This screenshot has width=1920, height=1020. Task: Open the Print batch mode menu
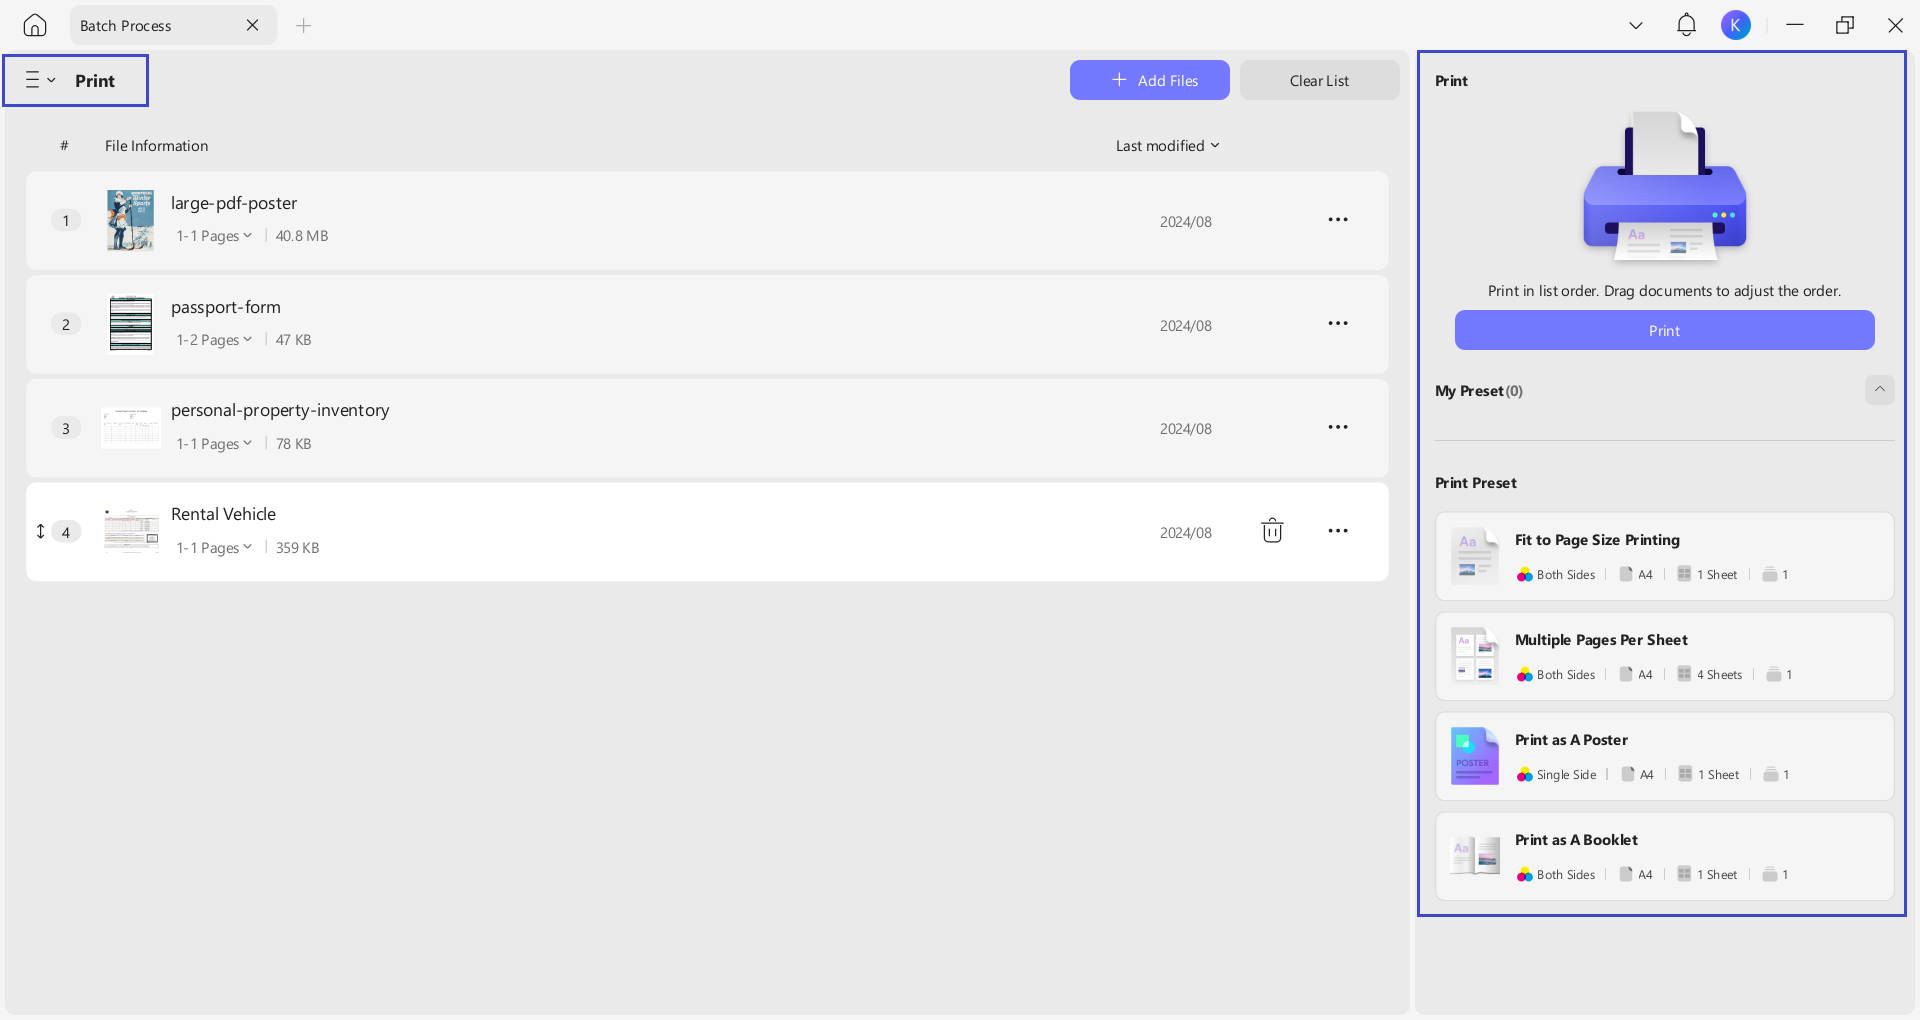pos(40,80)
